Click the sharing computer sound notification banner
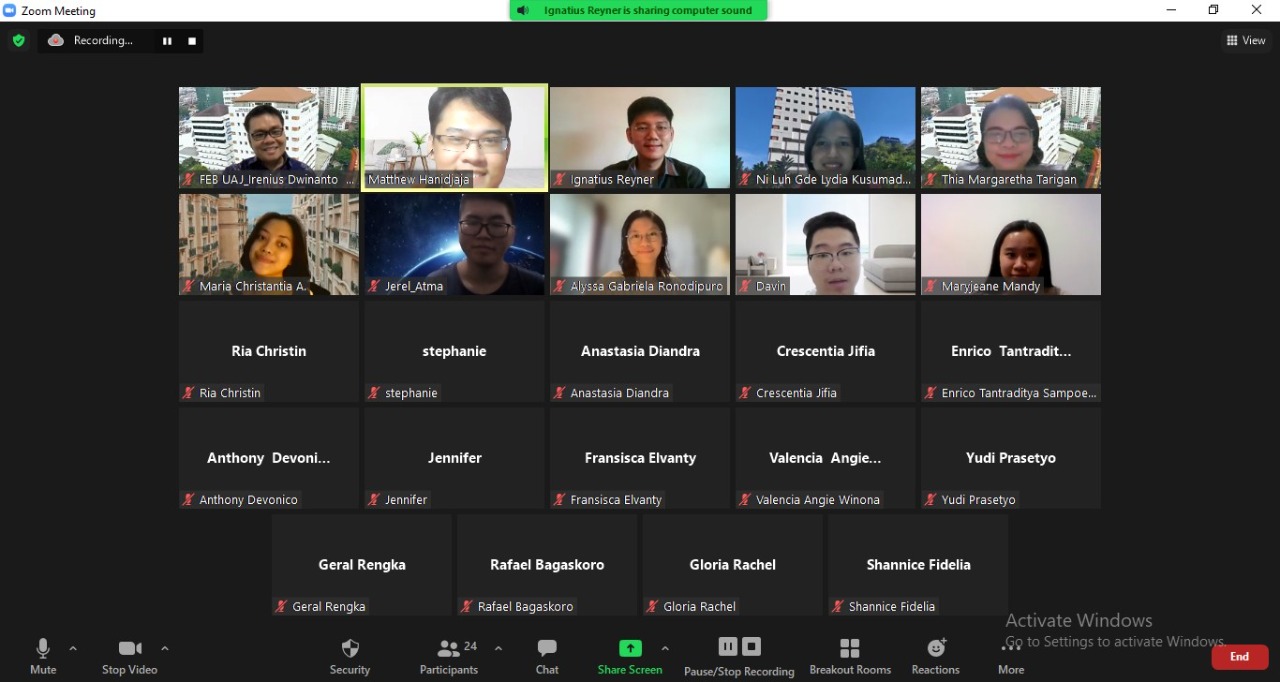Image resolution: width=1280 pixels, height=682 pixels. [x=639, y=10]
